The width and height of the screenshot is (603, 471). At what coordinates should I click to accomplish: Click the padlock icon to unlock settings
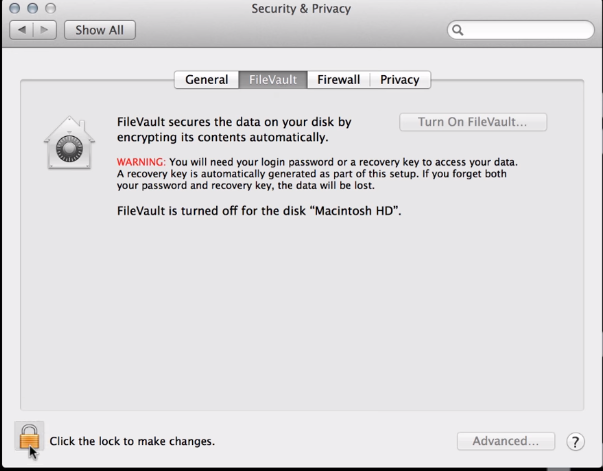pyautogui.click(x=29, y=437)
